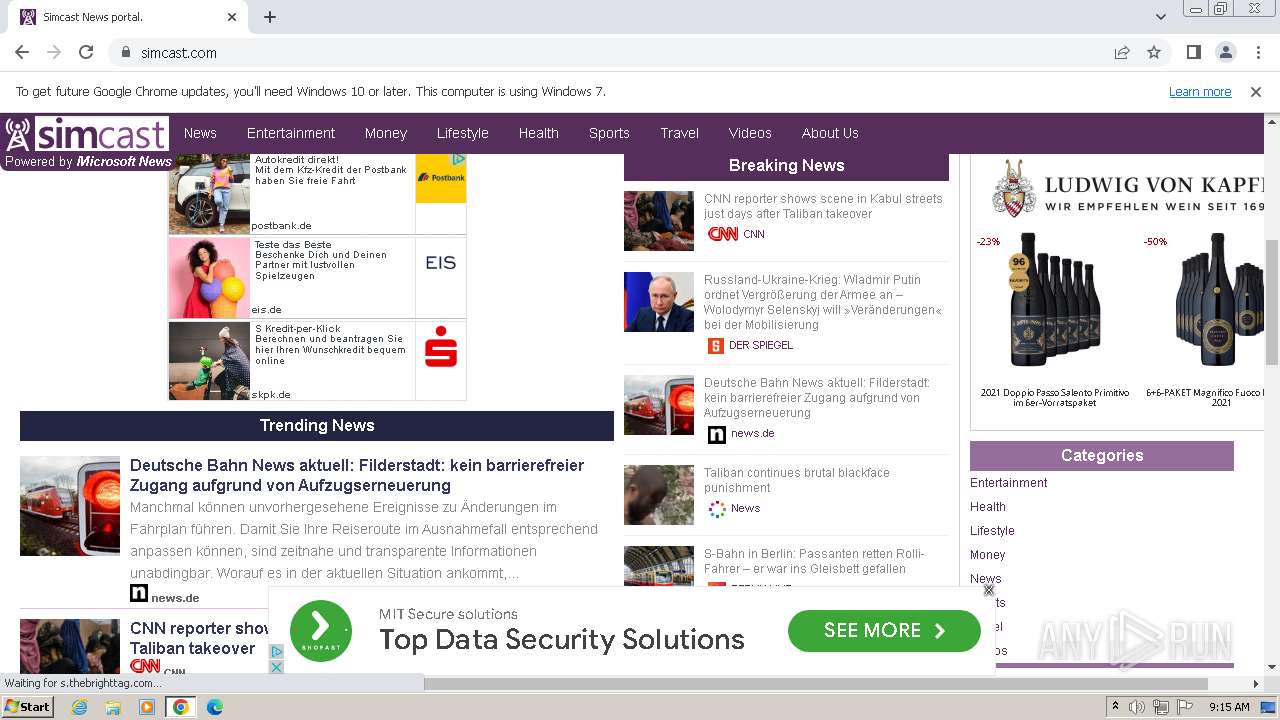Show hidden system tray icons
Viewport: 1280px width, 720px height.
pyautogui.click(x=1115, y=707)
